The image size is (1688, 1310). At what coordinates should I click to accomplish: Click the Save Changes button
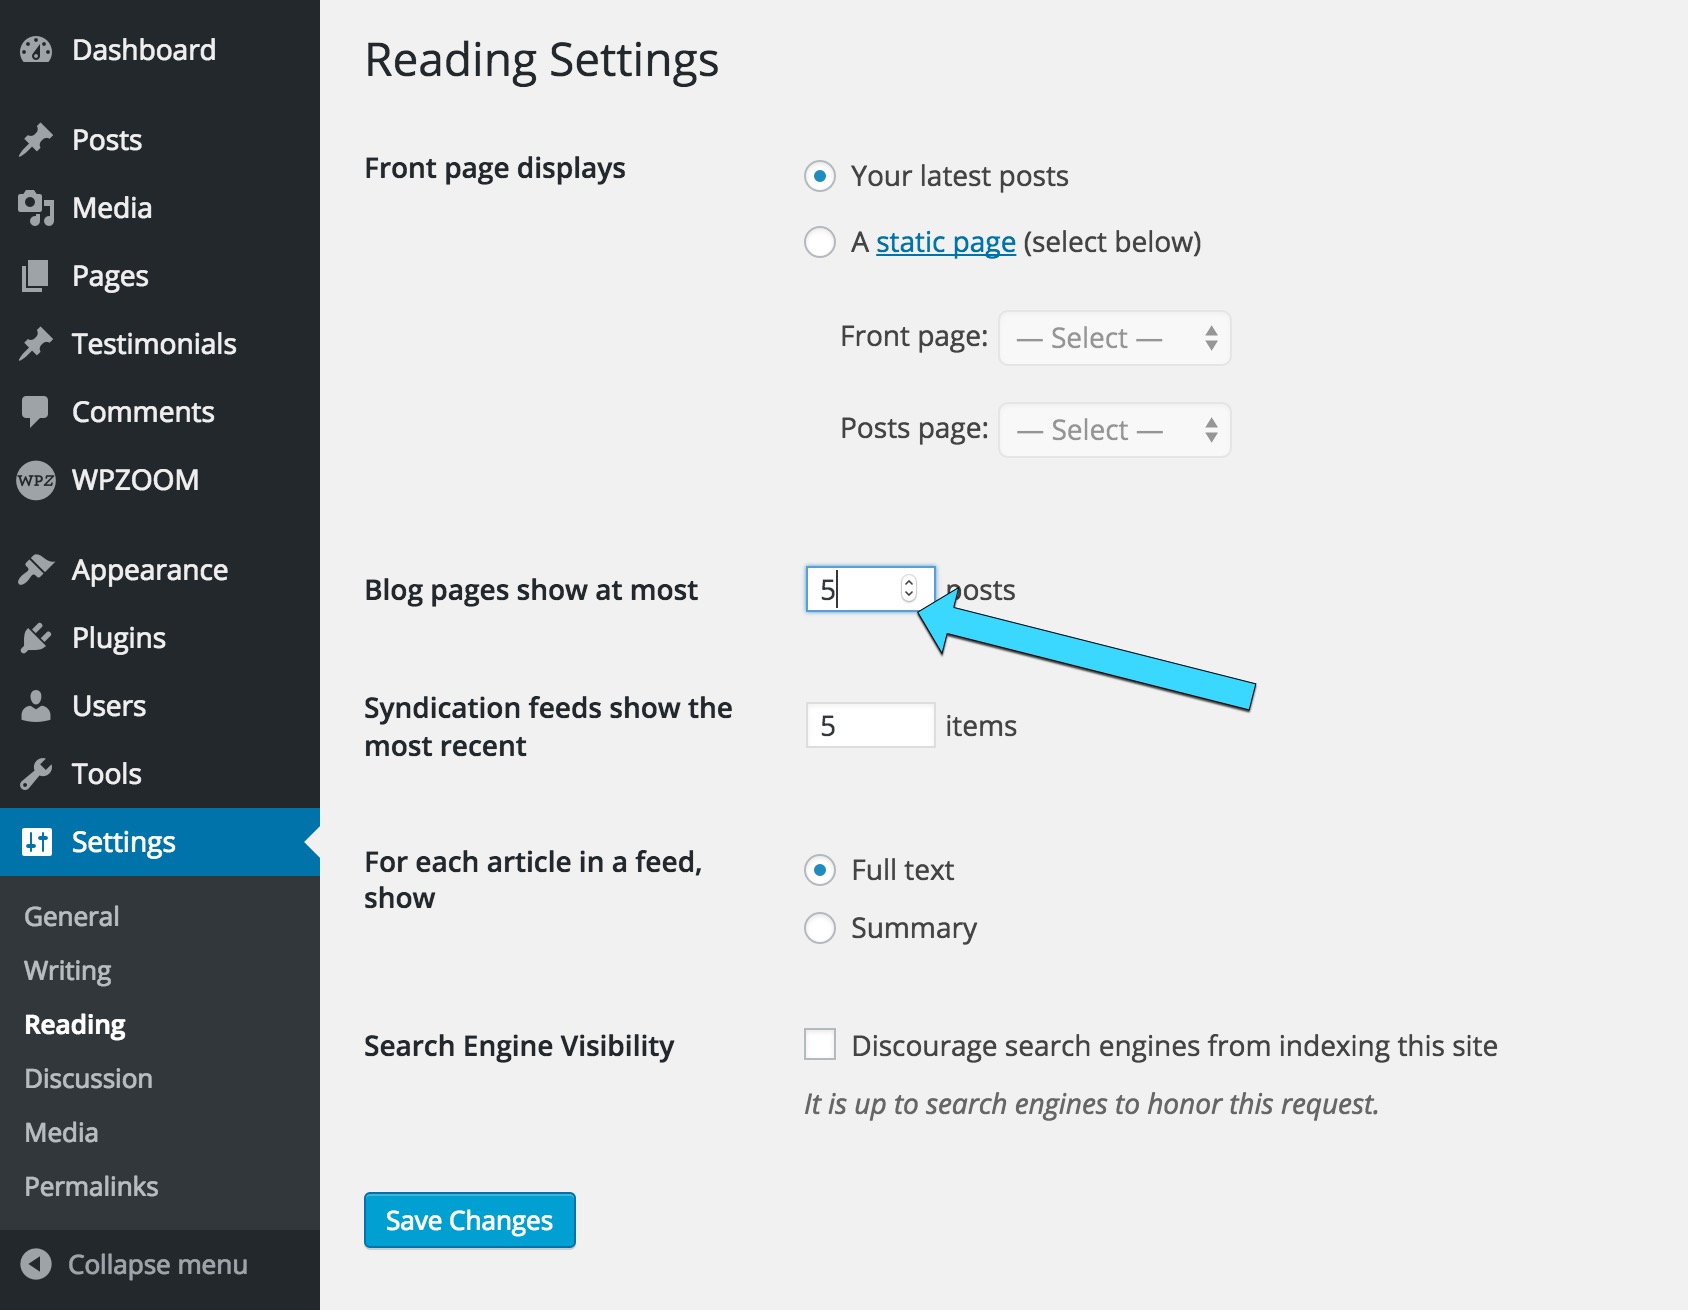point(470,1220)
